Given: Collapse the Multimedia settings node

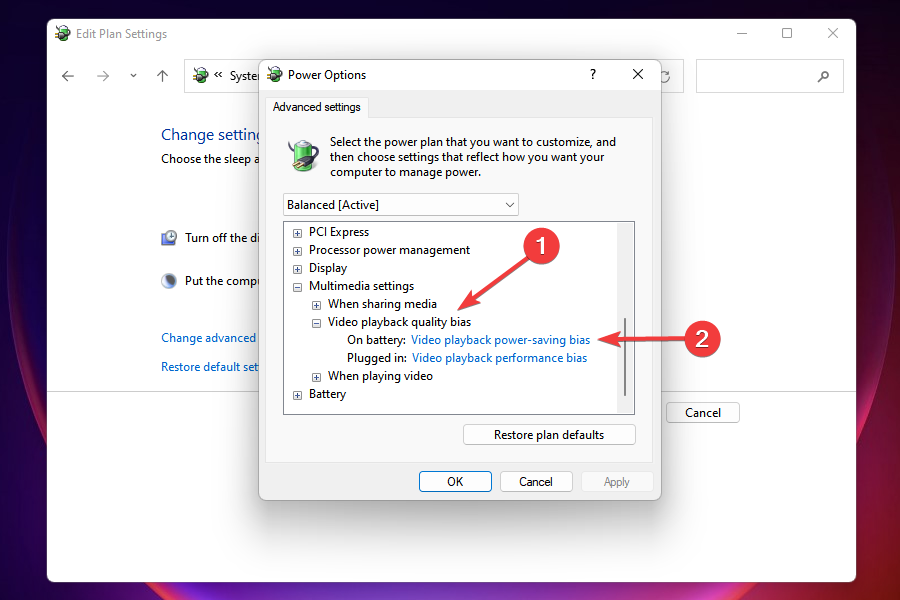Looking at the screenshot, I should point(297,287).
